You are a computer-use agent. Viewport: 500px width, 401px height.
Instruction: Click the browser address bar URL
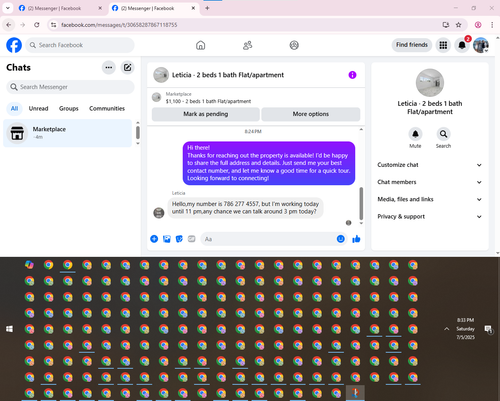tap(119, 25)
